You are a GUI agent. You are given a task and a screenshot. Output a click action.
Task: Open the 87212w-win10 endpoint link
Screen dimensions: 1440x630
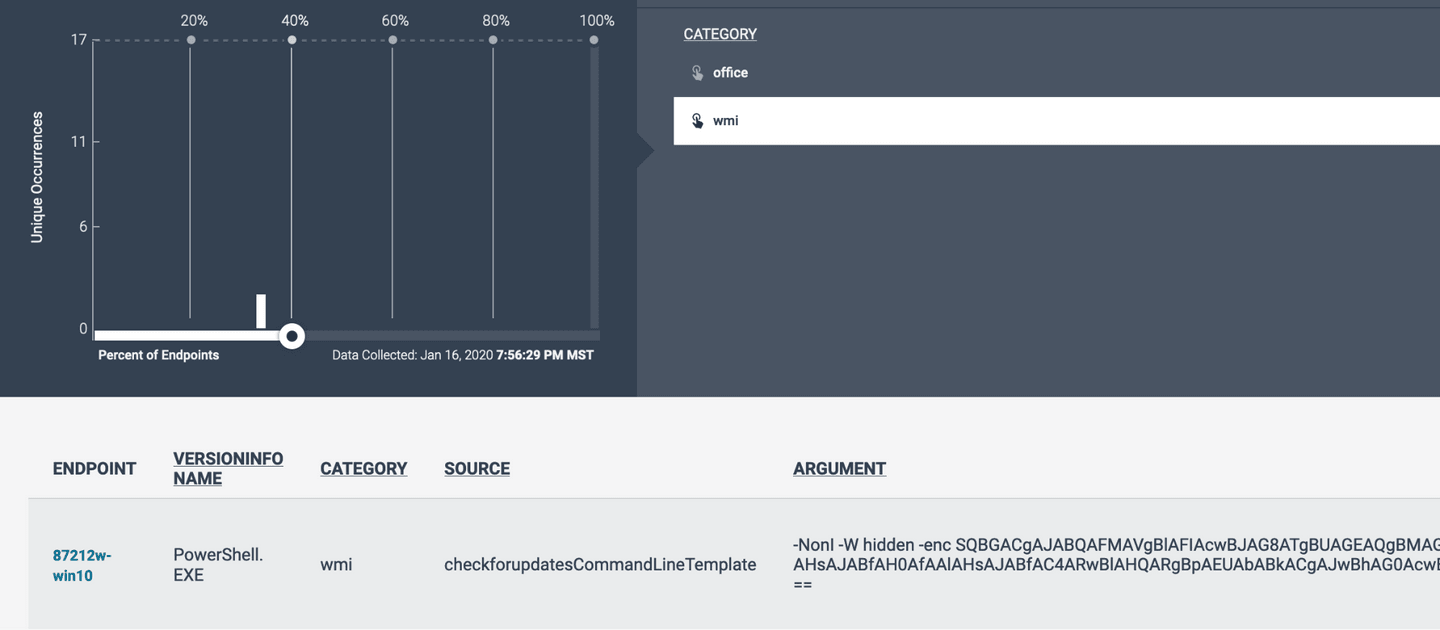[x=81, y=565]
